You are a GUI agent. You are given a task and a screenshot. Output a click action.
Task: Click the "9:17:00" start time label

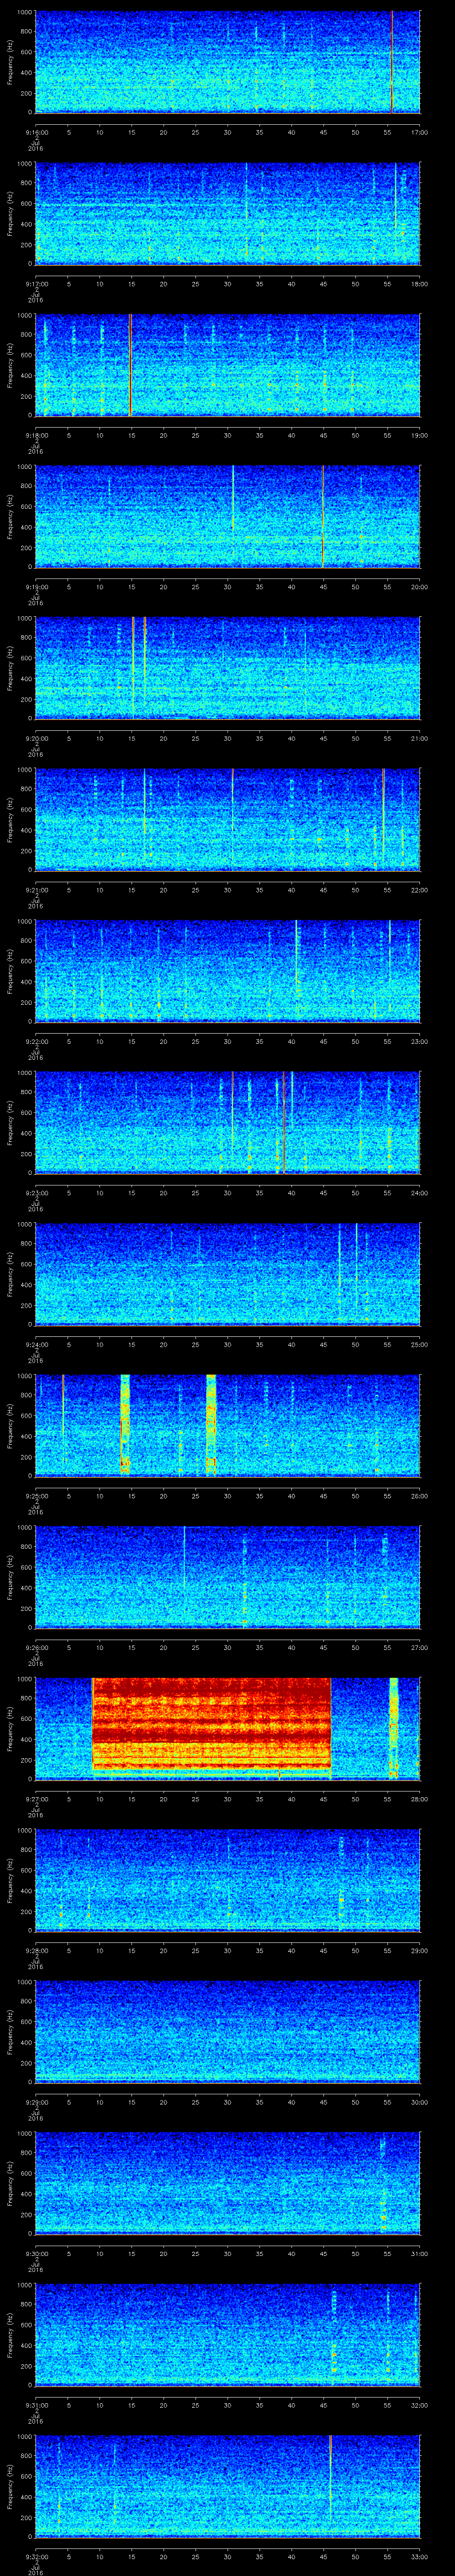[36, 284]
